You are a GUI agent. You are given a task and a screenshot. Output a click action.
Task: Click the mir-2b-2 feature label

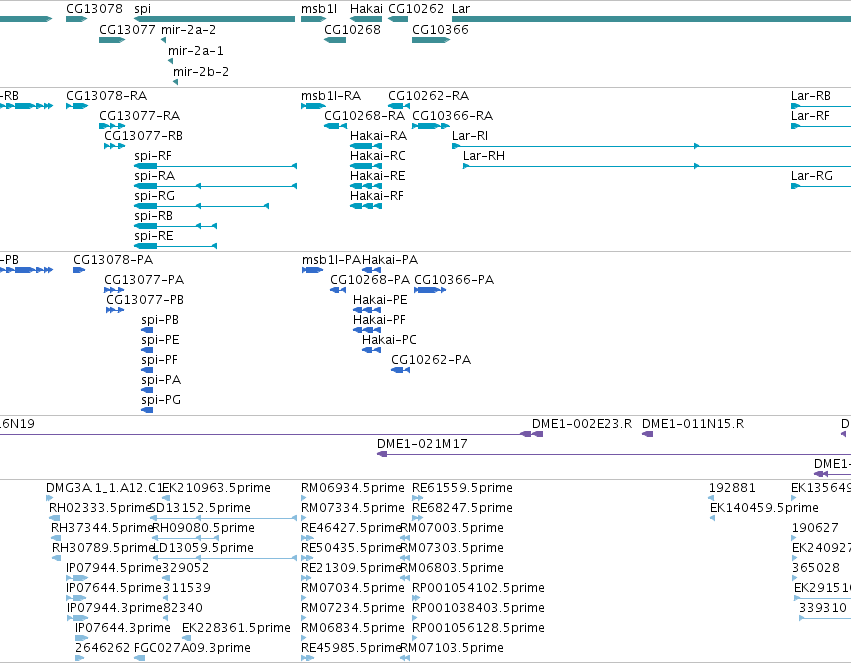[x=201, y=72]
